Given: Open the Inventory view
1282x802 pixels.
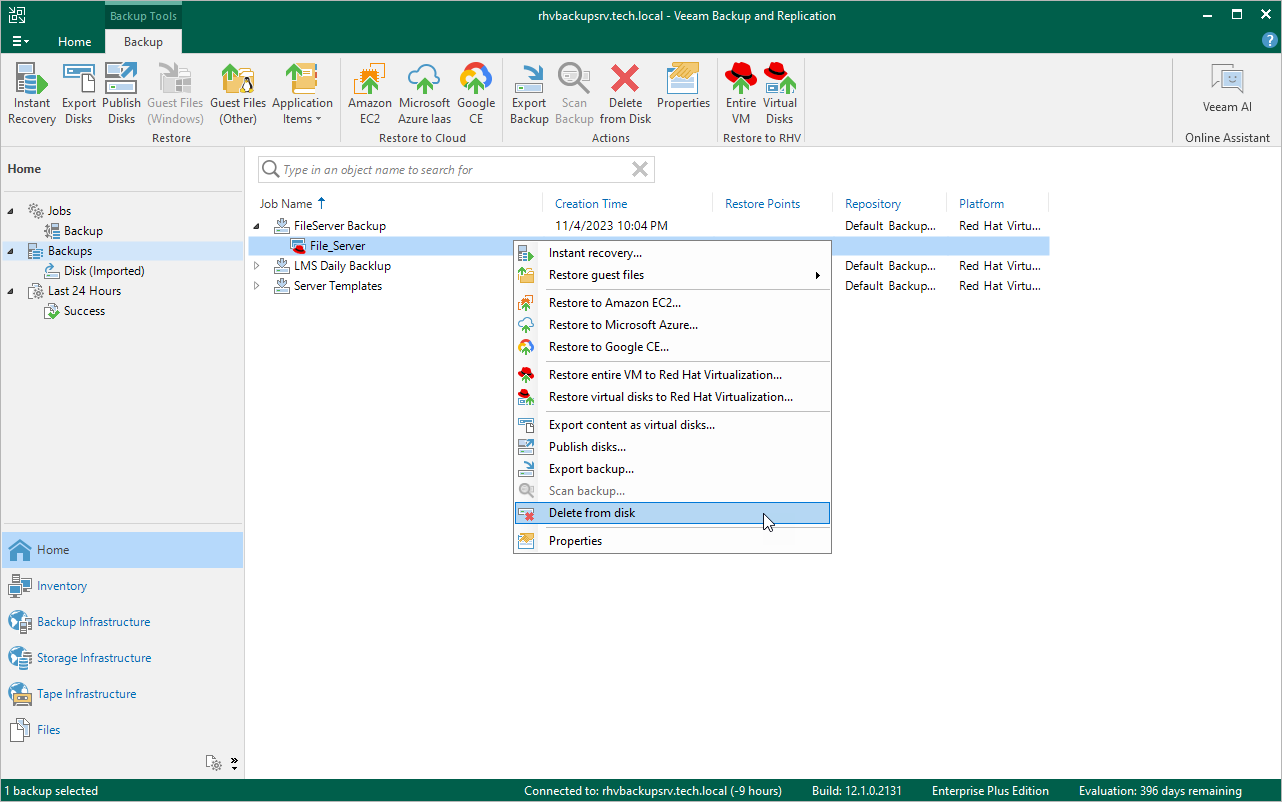Looking at the screenshot, I should (122, 586).
